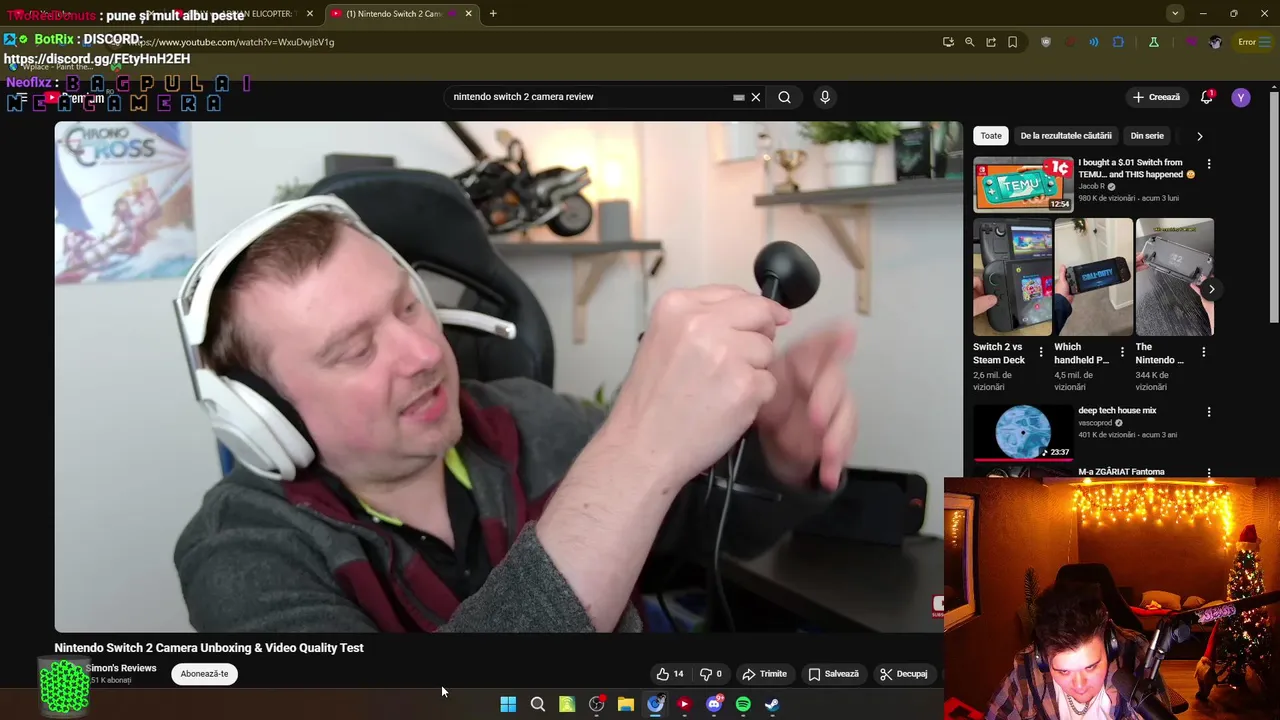Open options for TEMU Switch video
1280x720 pixels.
[x=1208, y=164]
